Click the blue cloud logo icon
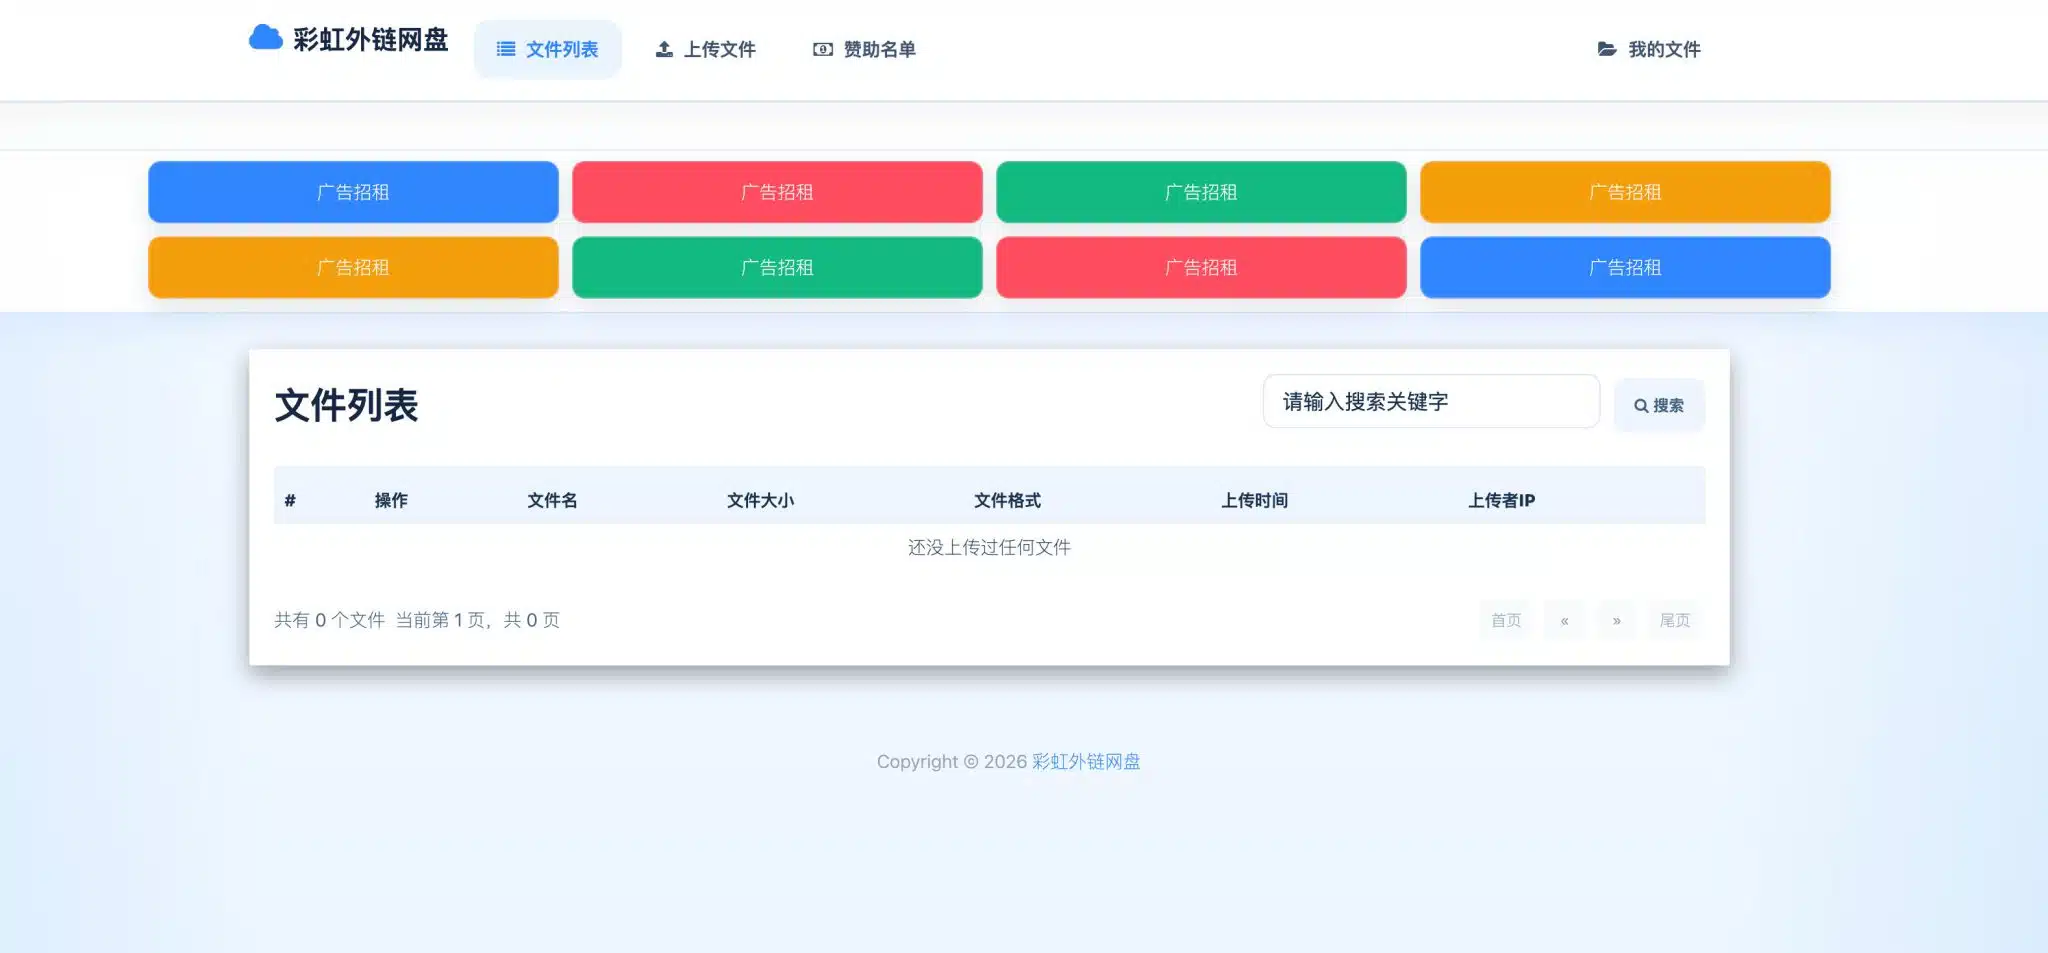 [265, 38]
